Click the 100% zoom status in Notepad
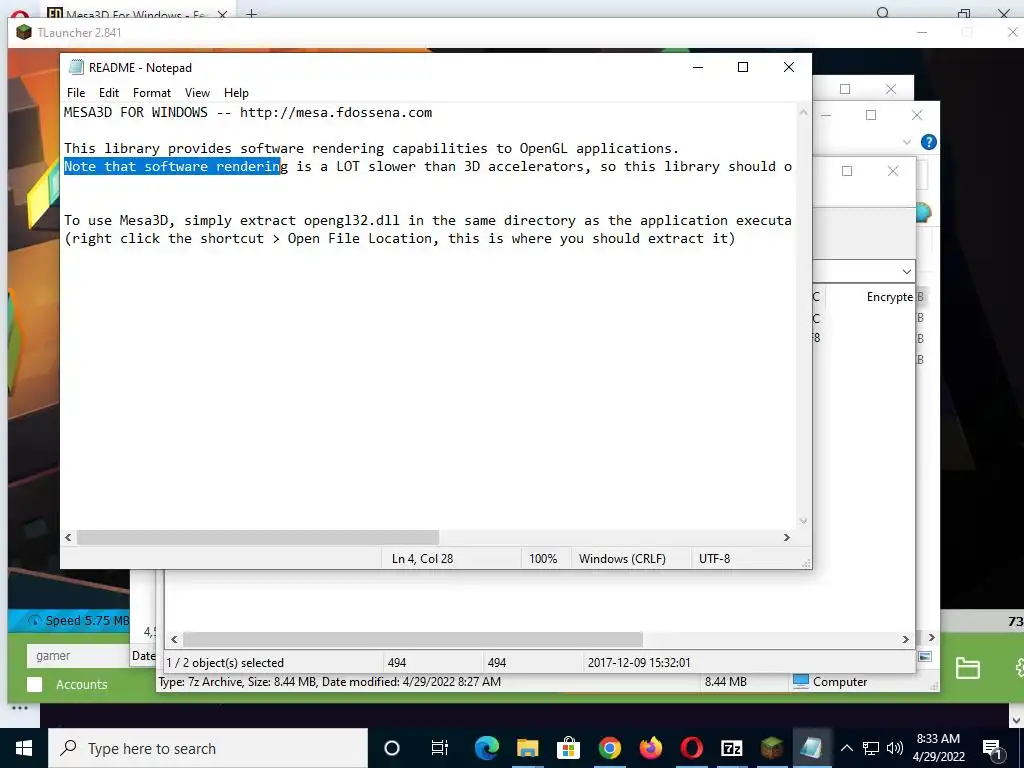 click(543, 559)
